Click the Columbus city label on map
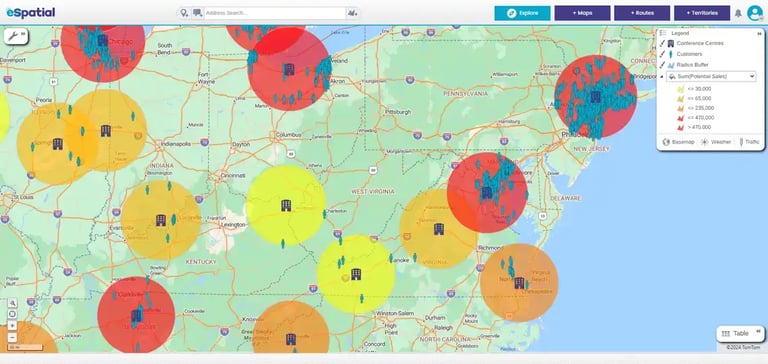 (x=288, y=135)
